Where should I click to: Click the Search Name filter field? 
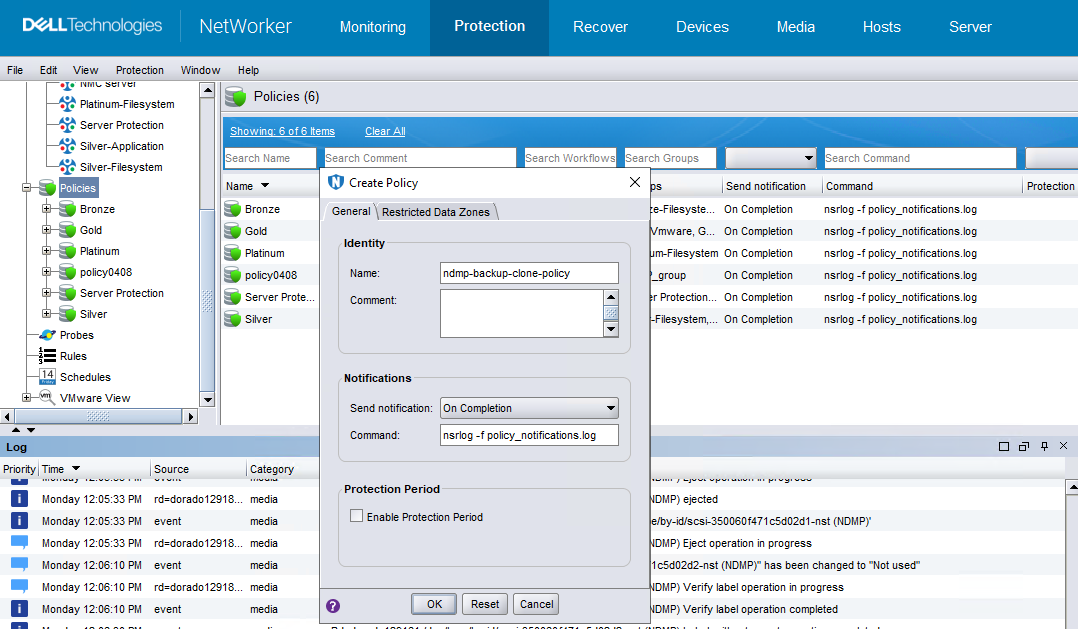point(270,158)
